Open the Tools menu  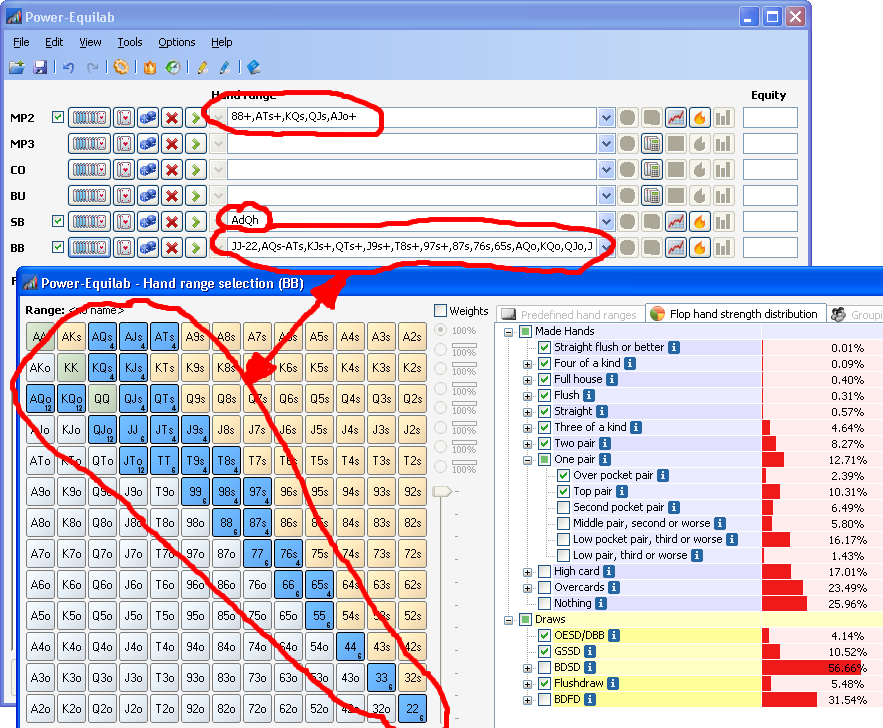coord(130,42)
